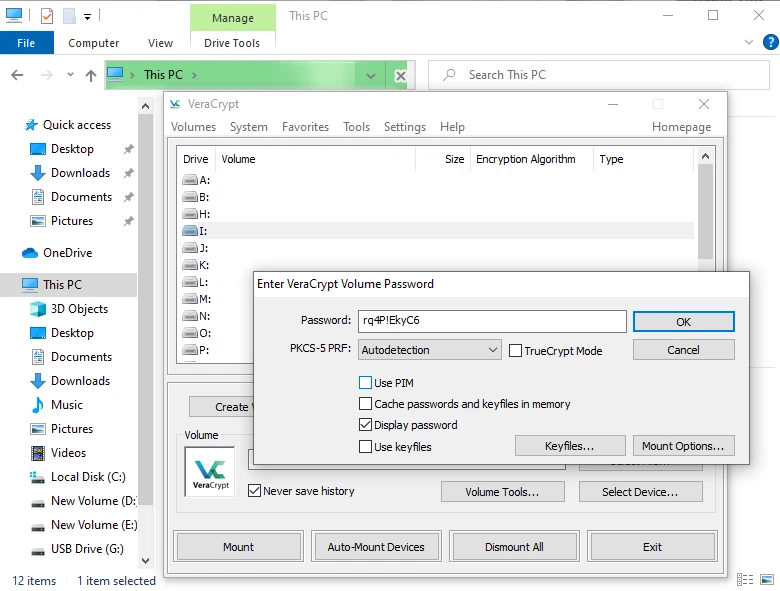Check Use keyfiles option
The height and width of the screenshot is (591, 780).
tap(365, 447)
